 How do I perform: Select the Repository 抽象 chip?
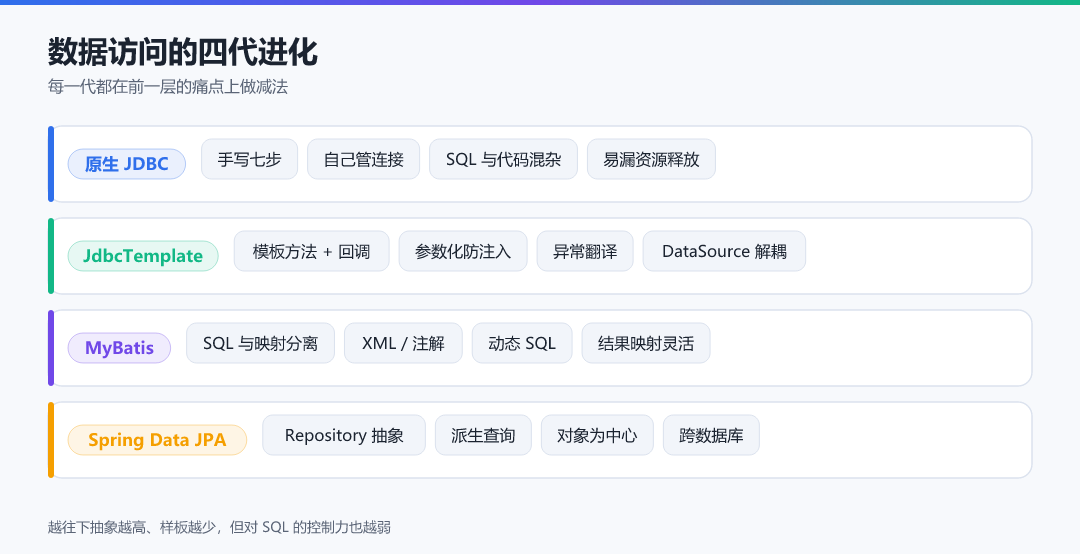(x=344, y=435)
